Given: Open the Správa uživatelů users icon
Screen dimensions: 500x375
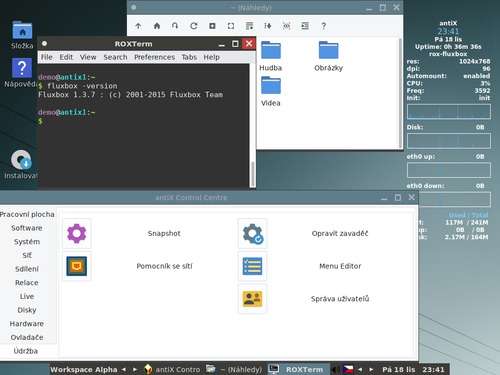Looking at the screenshot, I should [252, 299].
